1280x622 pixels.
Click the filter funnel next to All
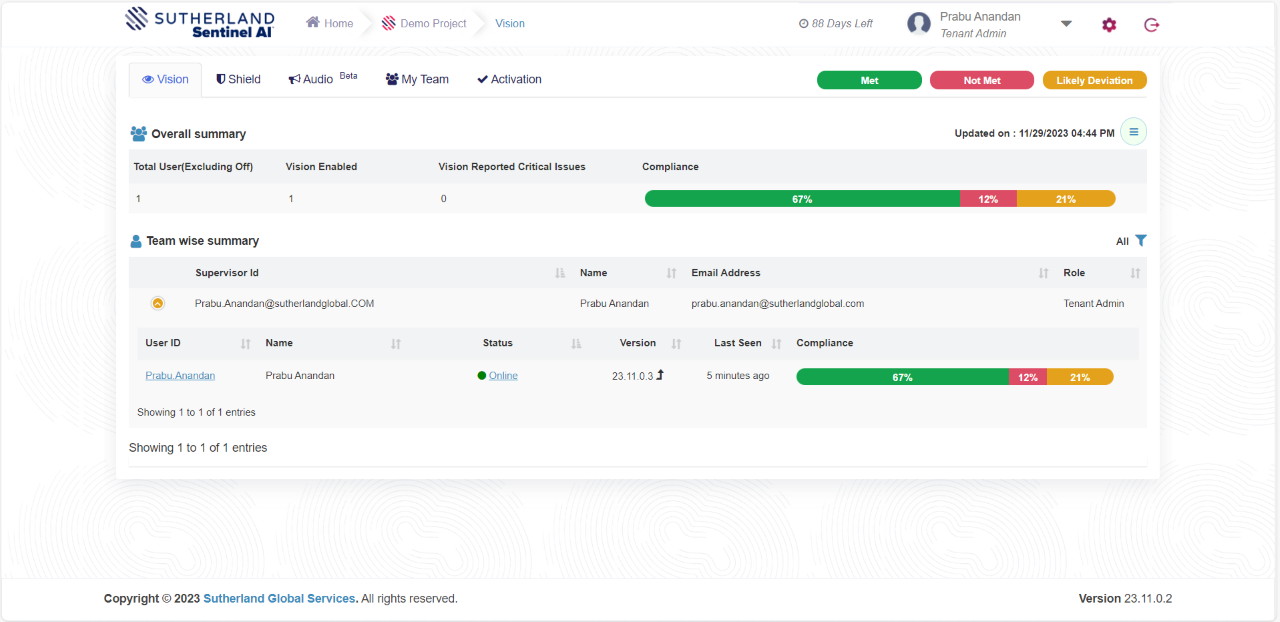coord(1141,240)
